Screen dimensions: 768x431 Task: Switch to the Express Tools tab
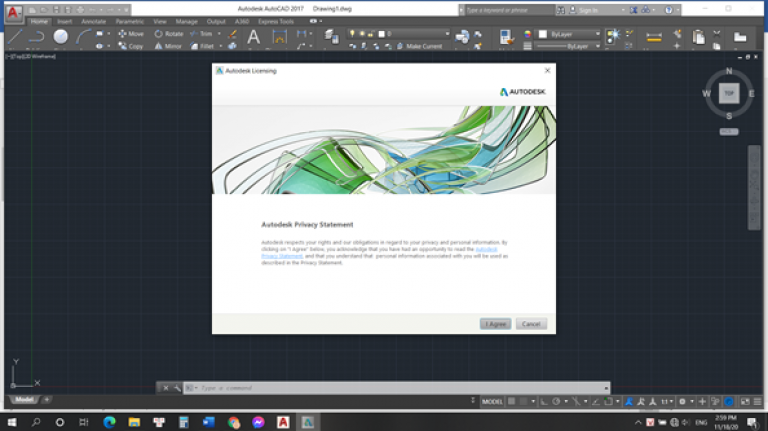[276, 22]
